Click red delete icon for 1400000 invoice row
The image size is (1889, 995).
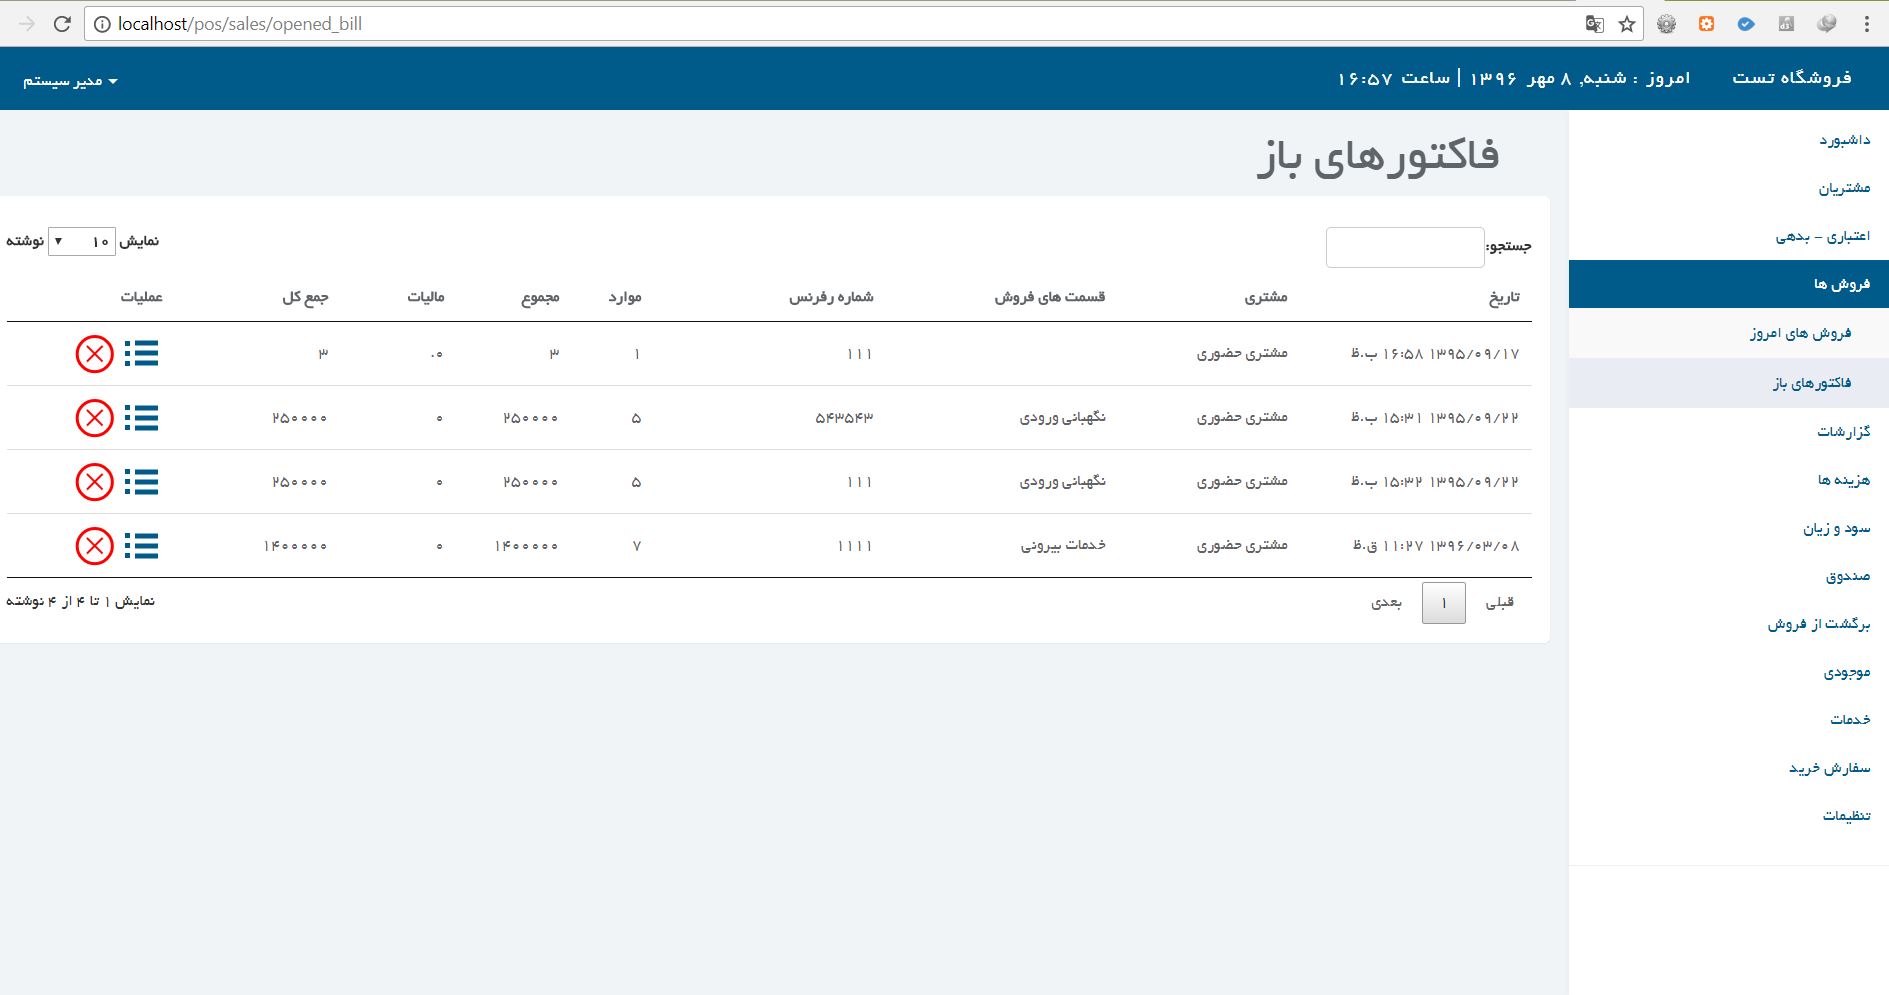[x=95, y=546]
